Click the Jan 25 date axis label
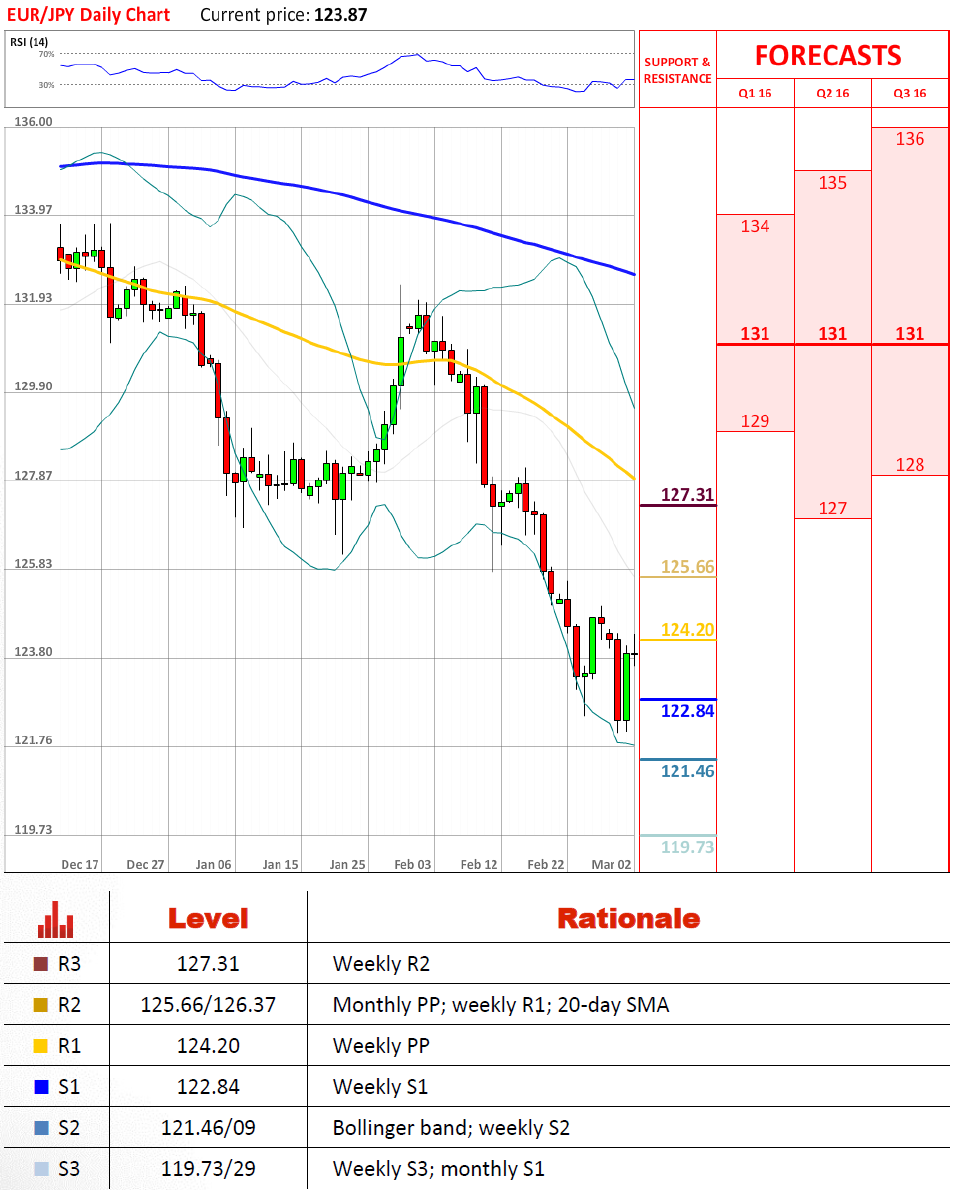The height and width of the screenshot is (1190, 959). (x=347, y=864)
